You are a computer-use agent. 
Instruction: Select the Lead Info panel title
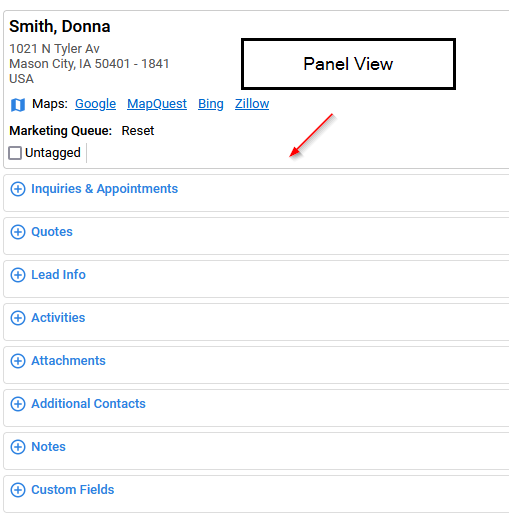coord(59,274)
